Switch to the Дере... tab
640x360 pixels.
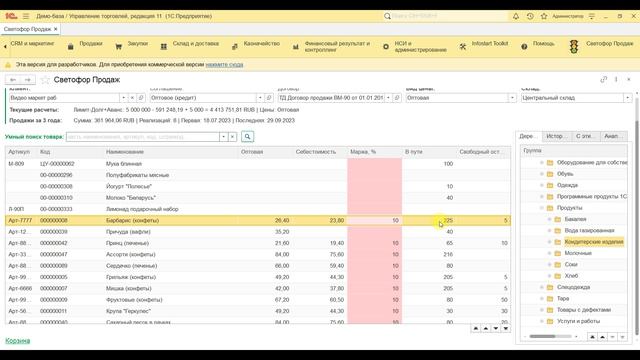tap(529, 136)
